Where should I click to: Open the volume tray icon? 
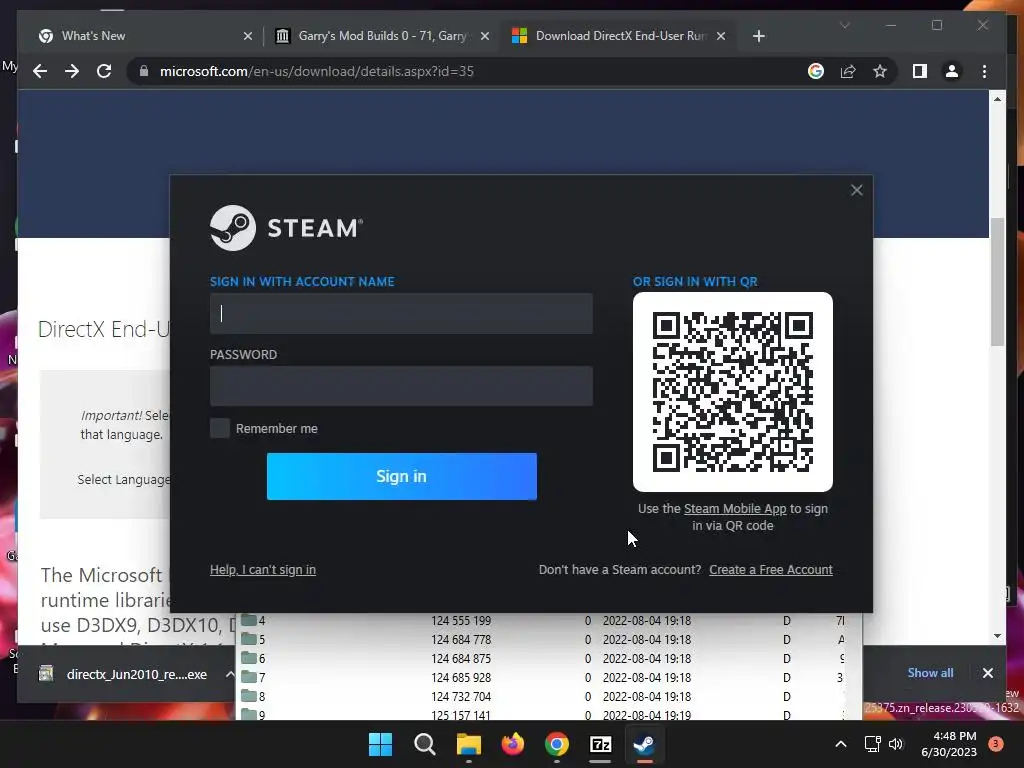[x=896, y=744]
